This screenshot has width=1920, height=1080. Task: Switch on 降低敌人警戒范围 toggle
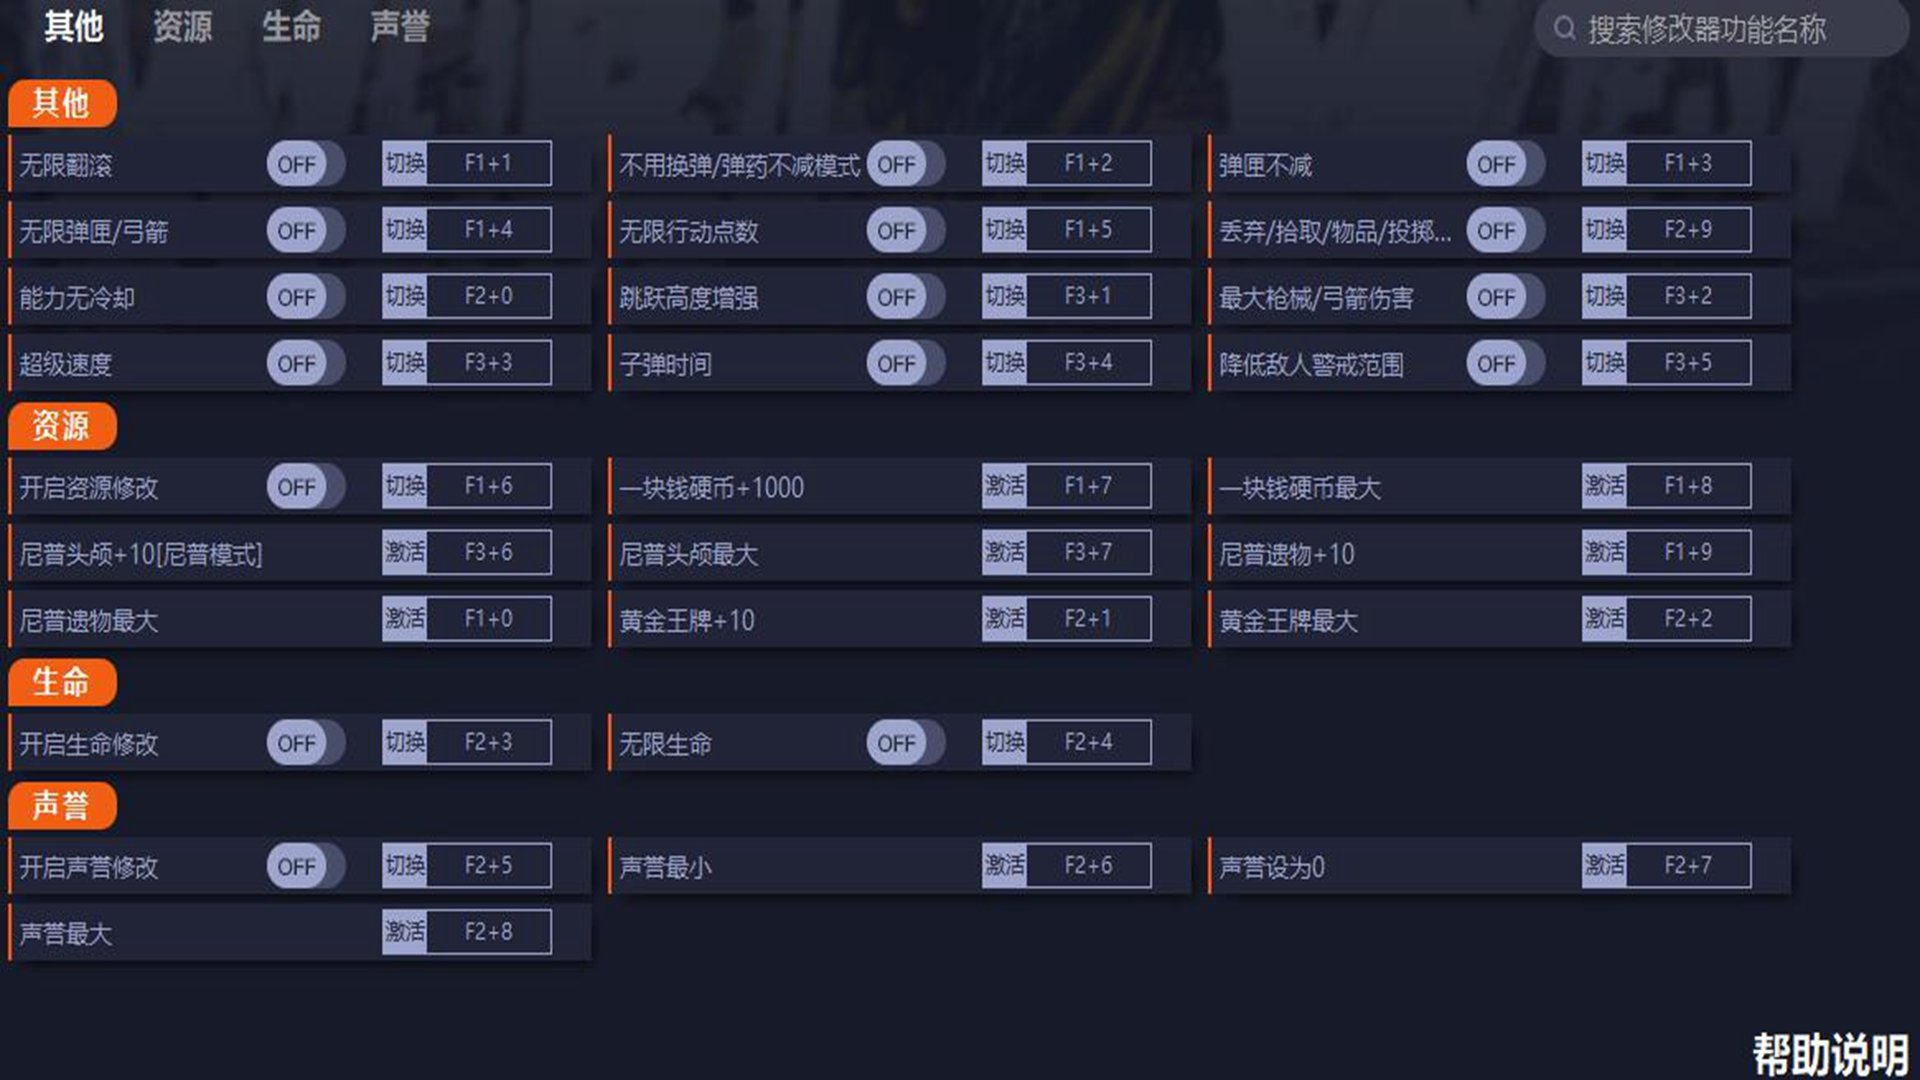point(1505,363)
